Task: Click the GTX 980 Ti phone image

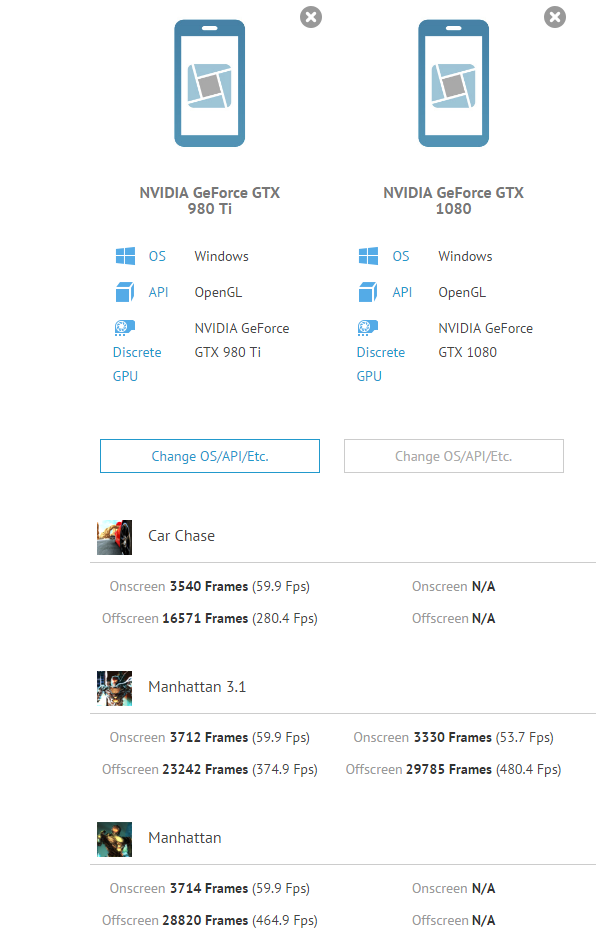Action: pyautogui.click(x=210, y=83)
